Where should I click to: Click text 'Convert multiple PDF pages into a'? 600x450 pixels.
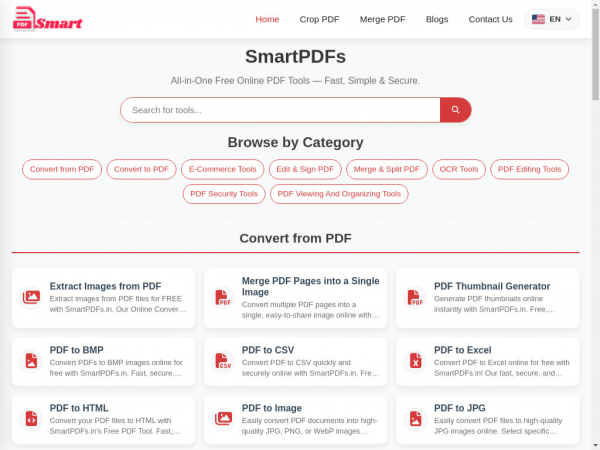(299, 305)
